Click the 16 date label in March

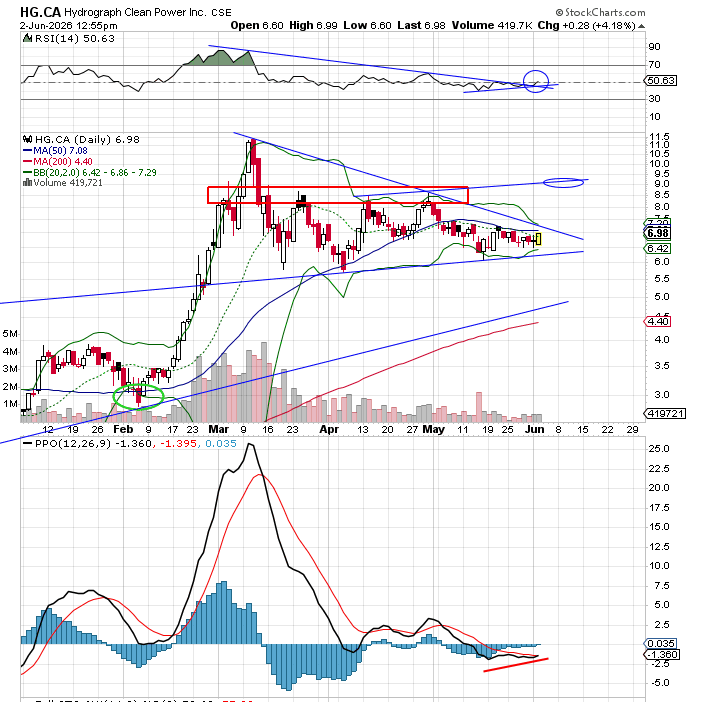pos(268,429)
